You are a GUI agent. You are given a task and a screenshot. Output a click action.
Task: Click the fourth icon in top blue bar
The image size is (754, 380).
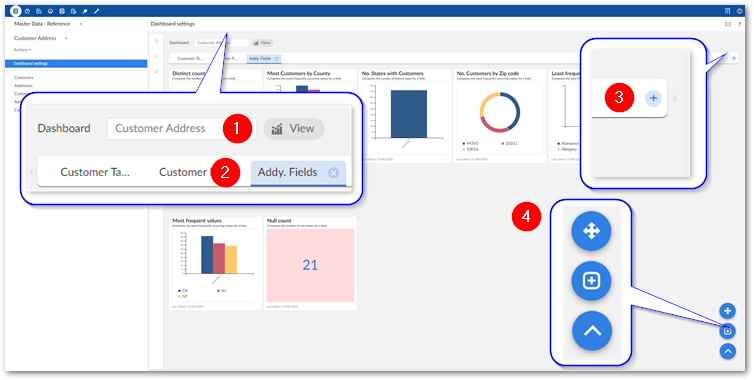(x=50, y=11)
